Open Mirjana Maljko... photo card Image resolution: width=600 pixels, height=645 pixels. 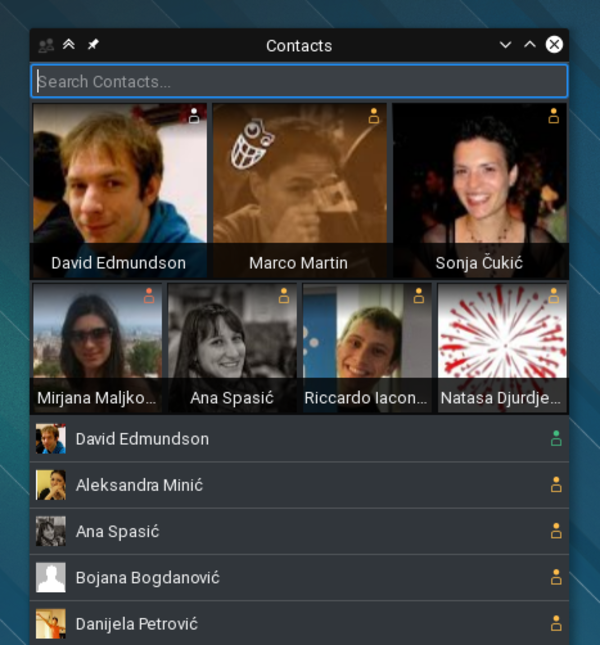pyautogui.click(x=97, y=348)
